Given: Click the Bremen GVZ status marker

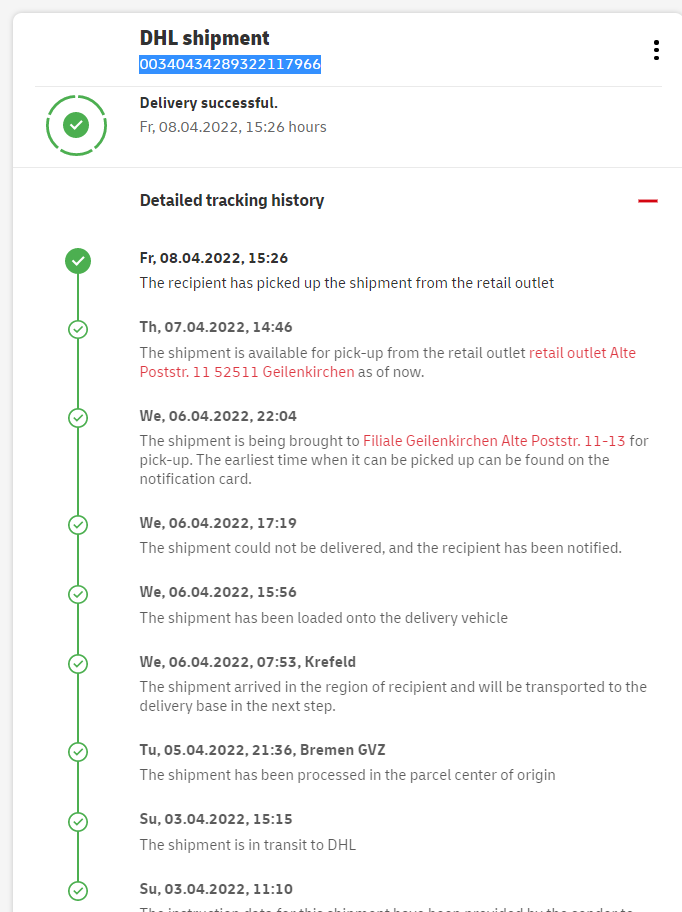Looking at the screenshot, I should (78, 751).
